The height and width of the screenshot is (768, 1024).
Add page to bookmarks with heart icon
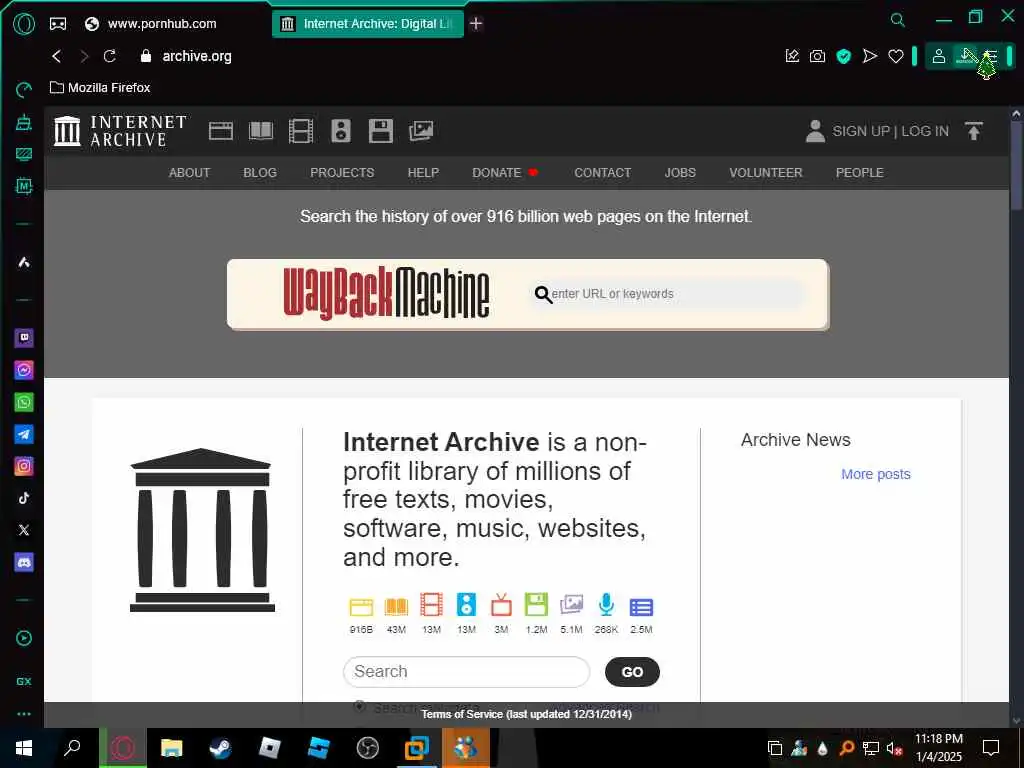pos(896,56)
